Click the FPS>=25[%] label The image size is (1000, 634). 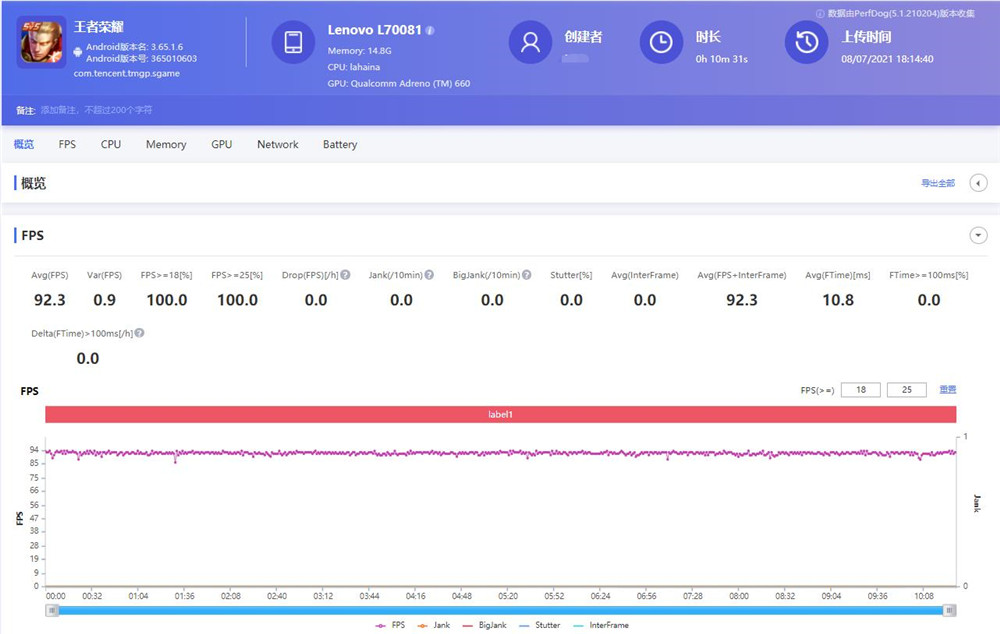pos(237,275)
